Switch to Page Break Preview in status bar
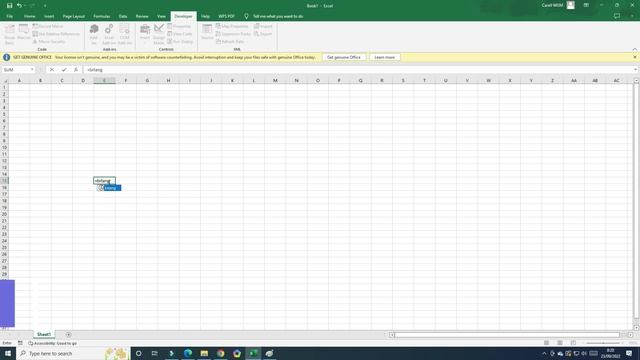640x360 pixels. tap(573, 343)
